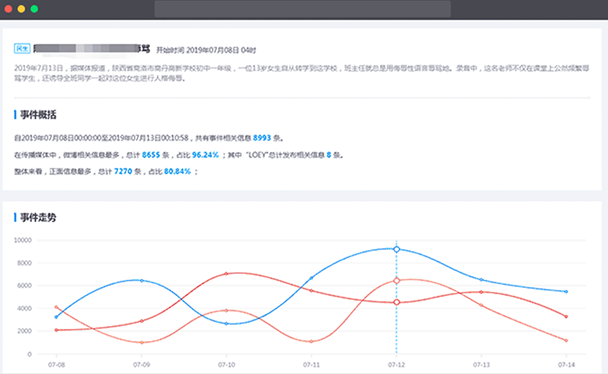Click the green maximize window button
The height and width of the screenshot is (374, 608).
(x=34, y=9)
